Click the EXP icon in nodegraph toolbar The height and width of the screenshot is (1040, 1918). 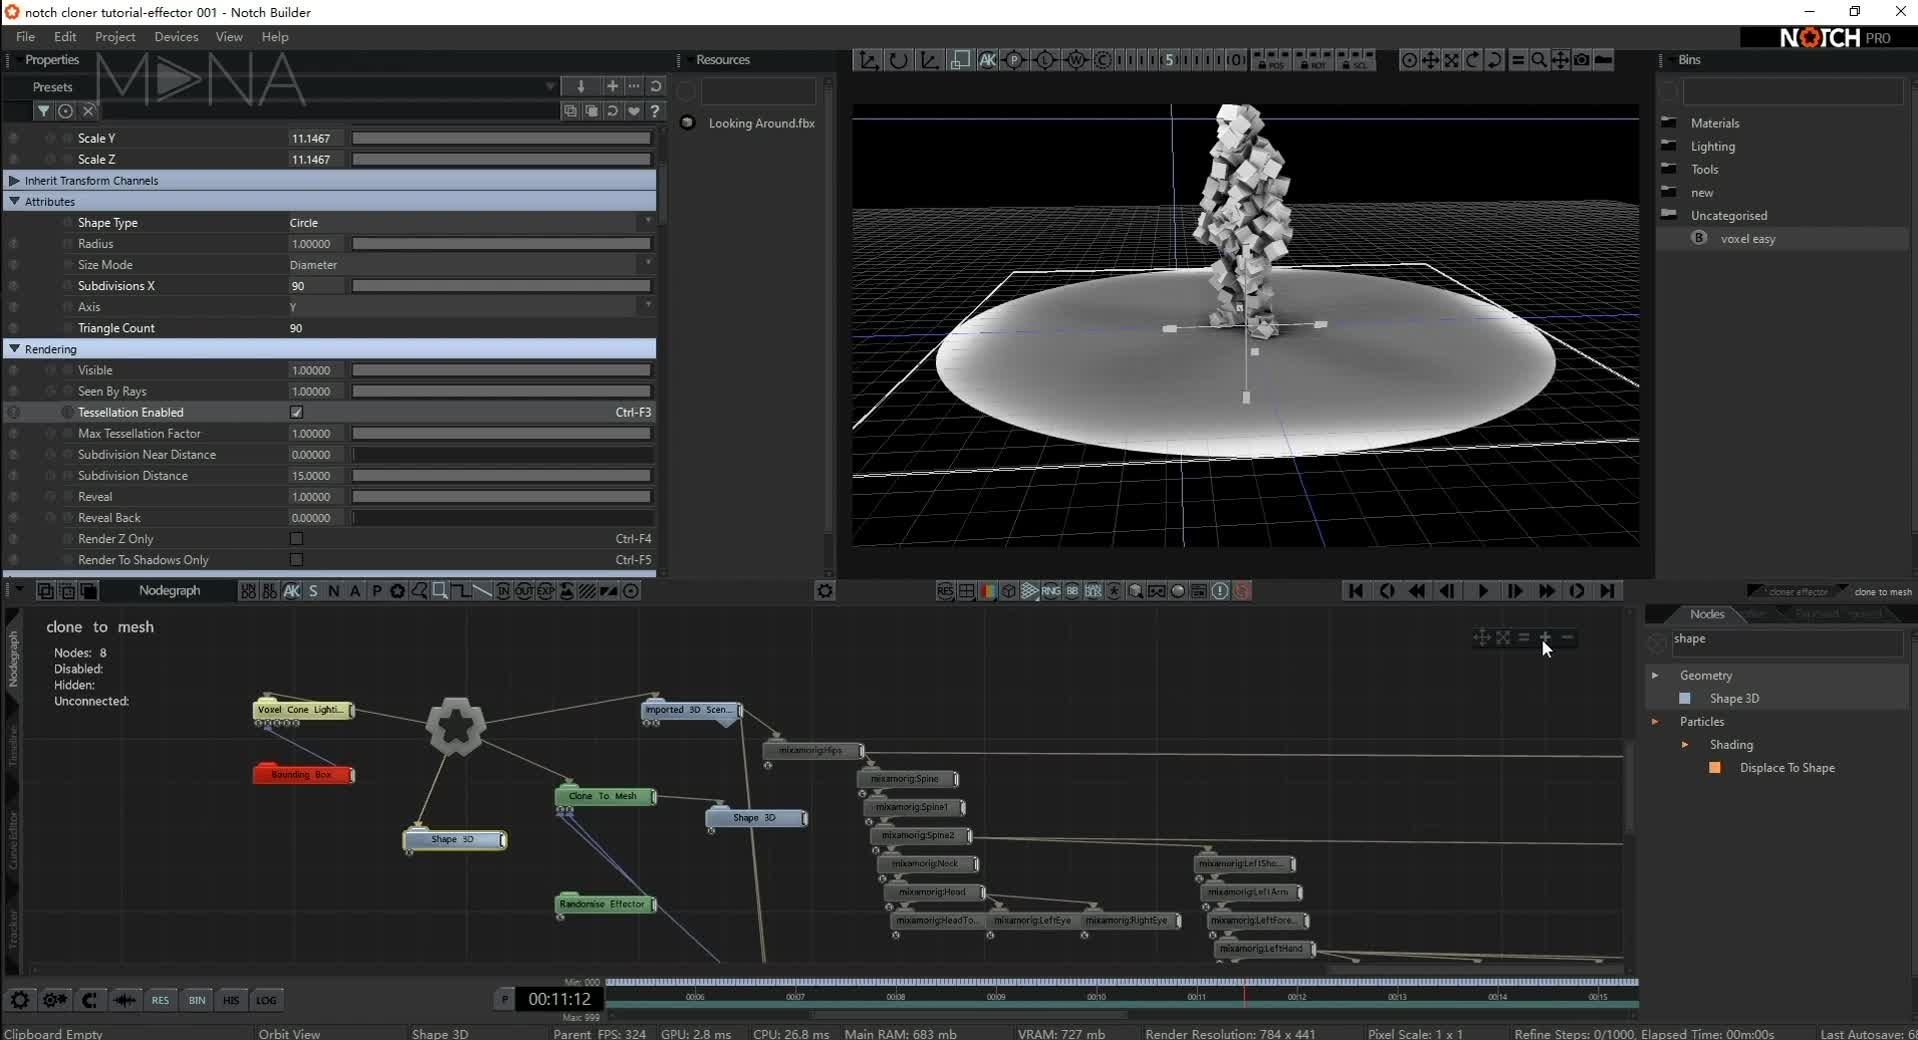tap(546, 591)
